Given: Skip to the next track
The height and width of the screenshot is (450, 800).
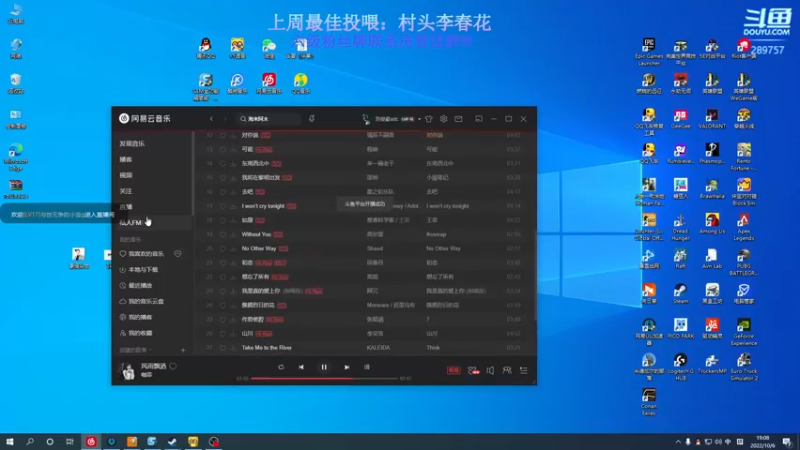Looking at the screenshot, I should point(347,367).
